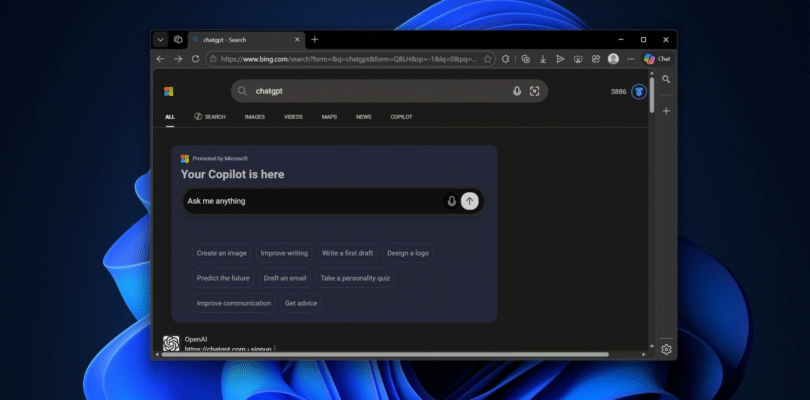Open screen capture toolbar icon

coord(578,59)
